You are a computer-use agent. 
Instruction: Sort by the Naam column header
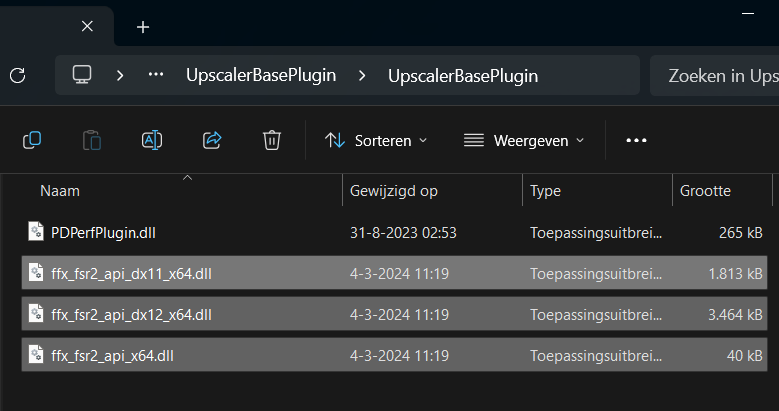coord(60,190)
